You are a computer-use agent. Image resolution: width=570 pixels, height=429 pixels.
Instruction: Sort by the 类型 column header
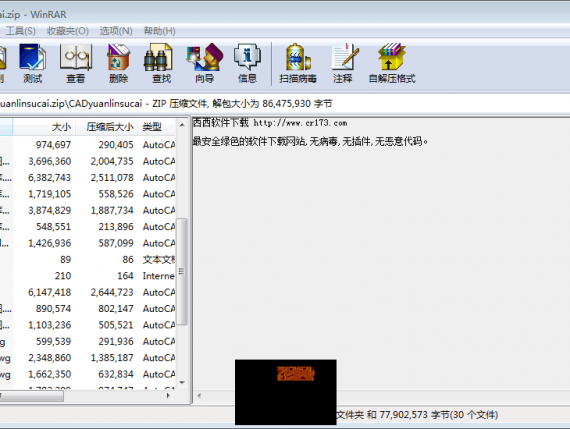point(157,127)
